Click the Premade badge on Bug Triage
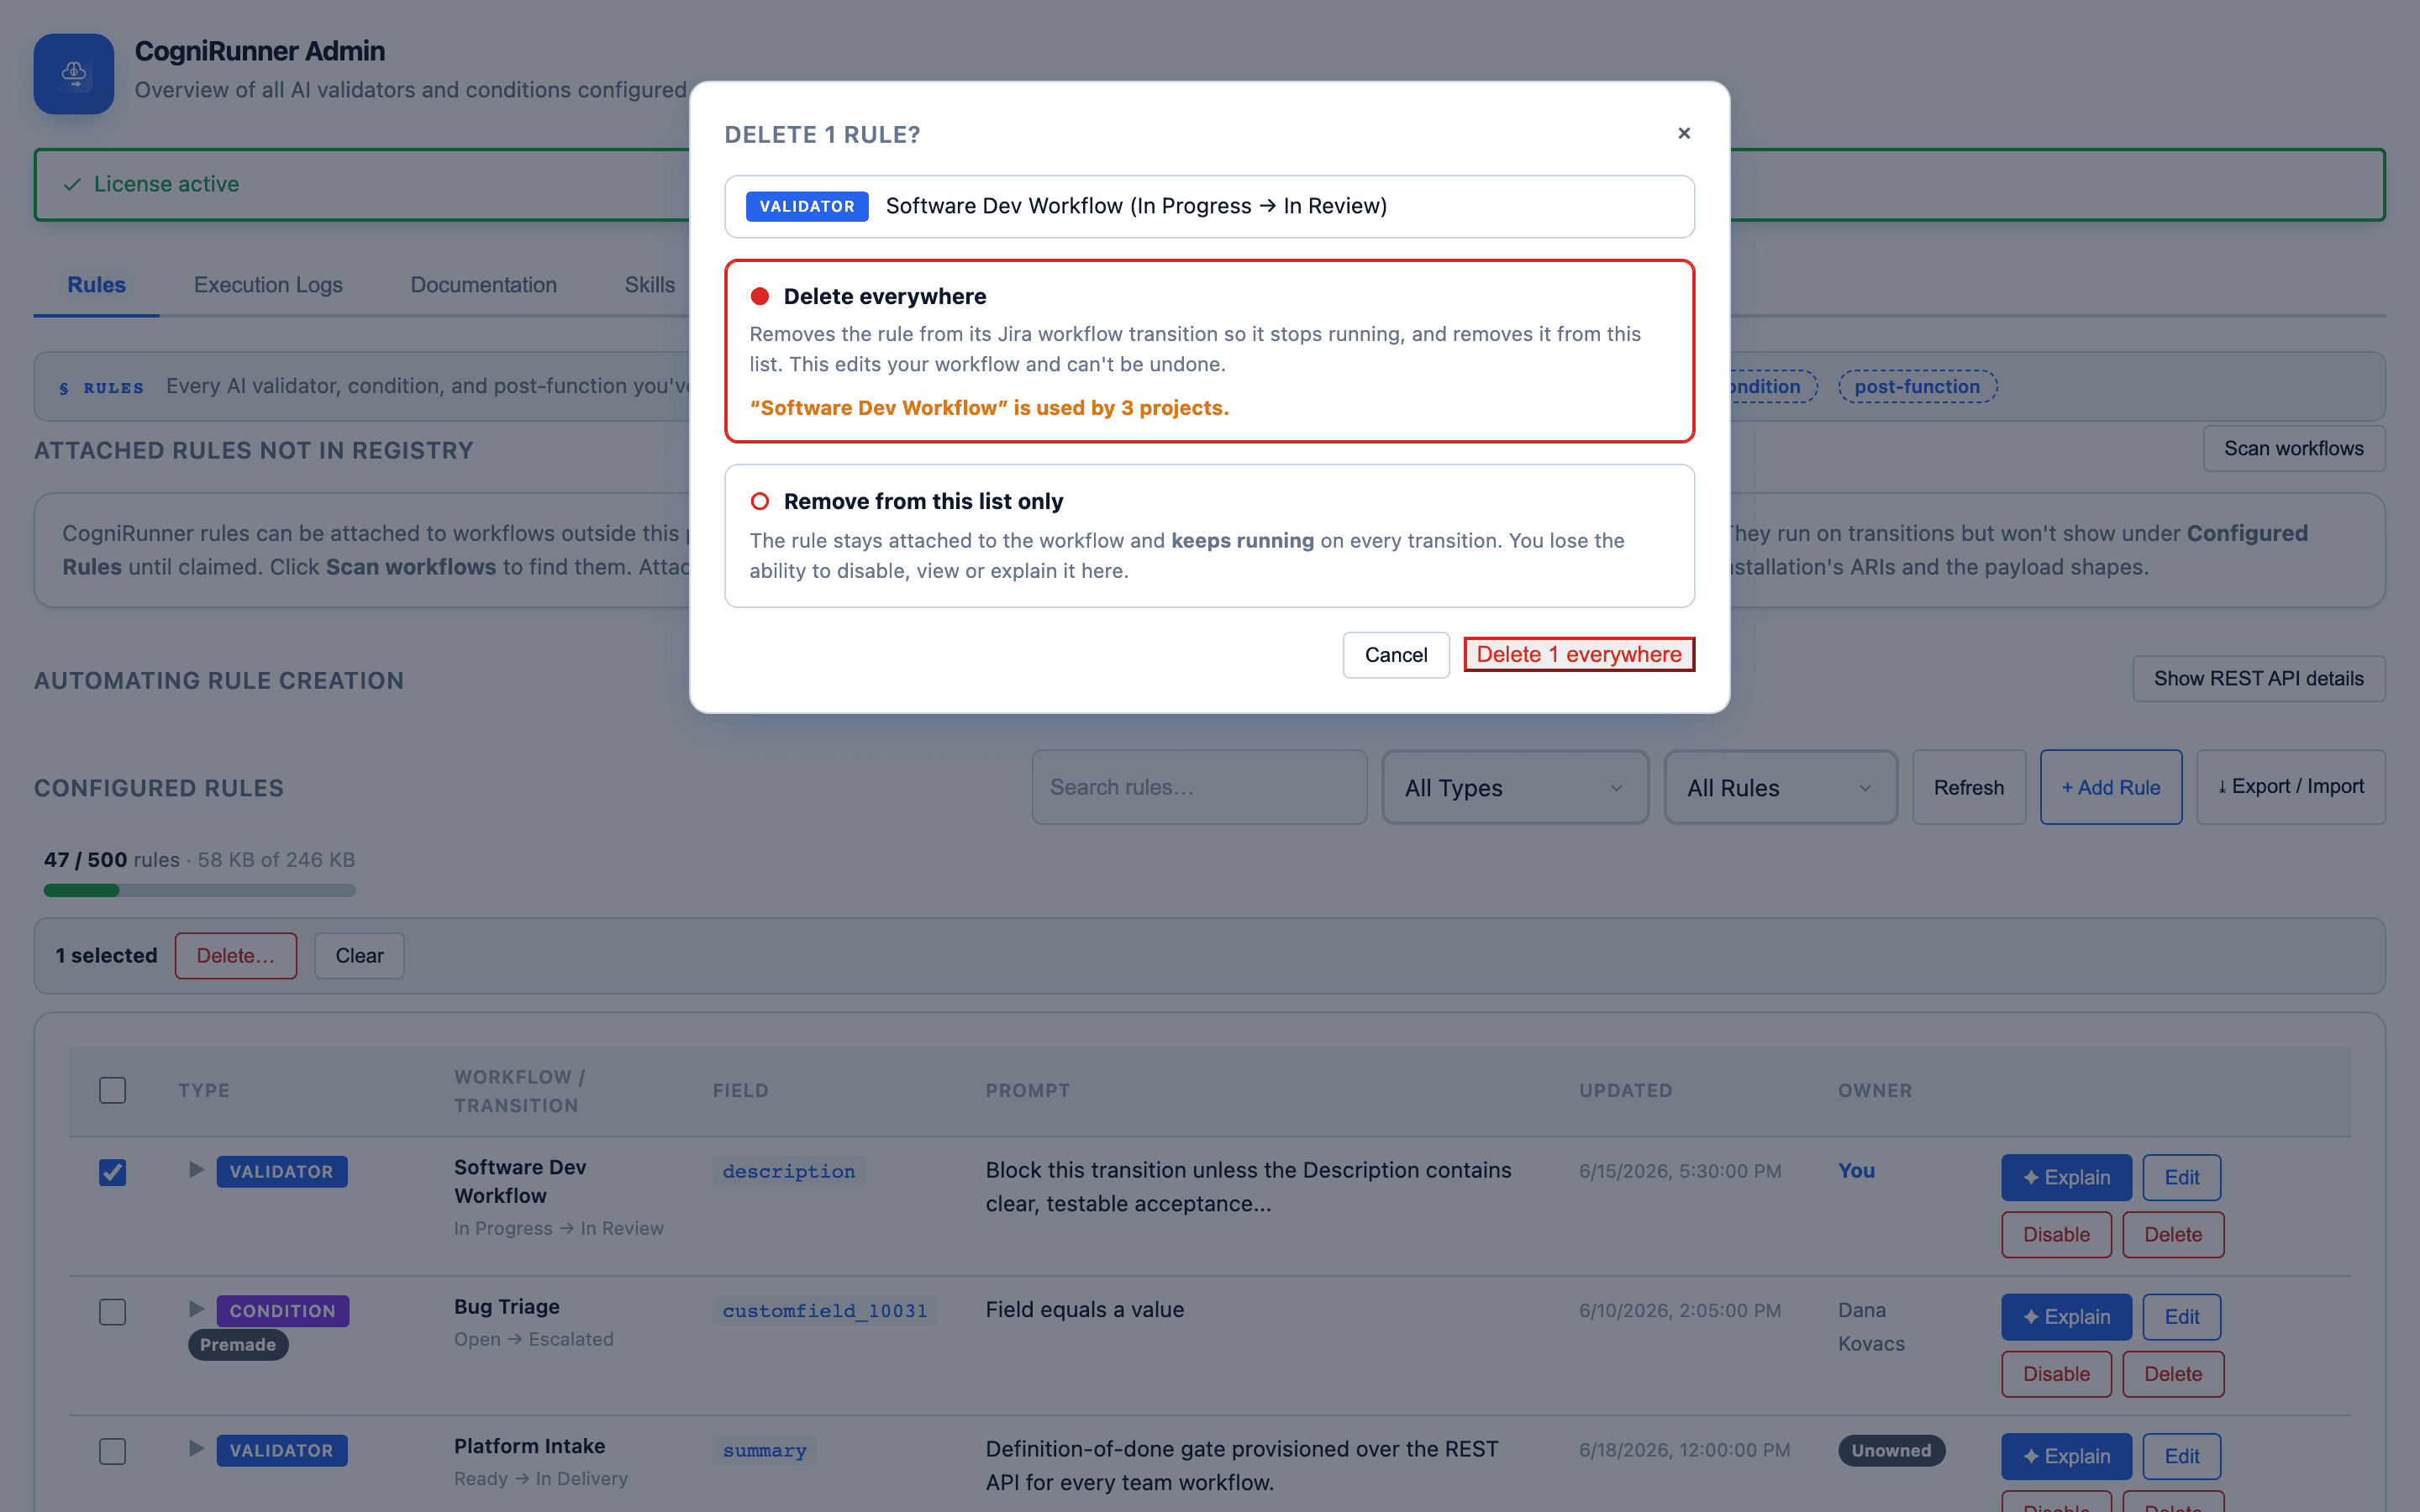Image resolution: width=2420 pixels, height=1512 pixels. click(238, 1345)
